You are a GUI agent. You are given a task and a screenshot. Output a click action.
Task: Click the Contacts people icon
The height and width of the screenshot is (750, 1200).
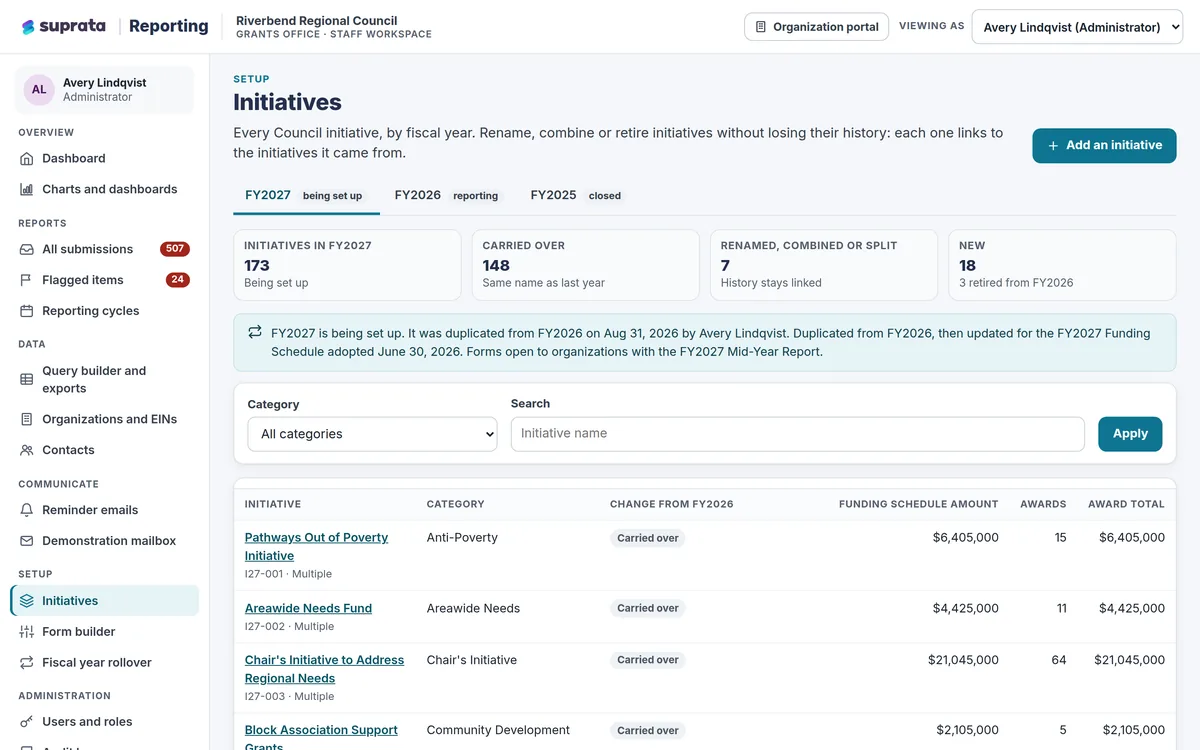(27, 450)
